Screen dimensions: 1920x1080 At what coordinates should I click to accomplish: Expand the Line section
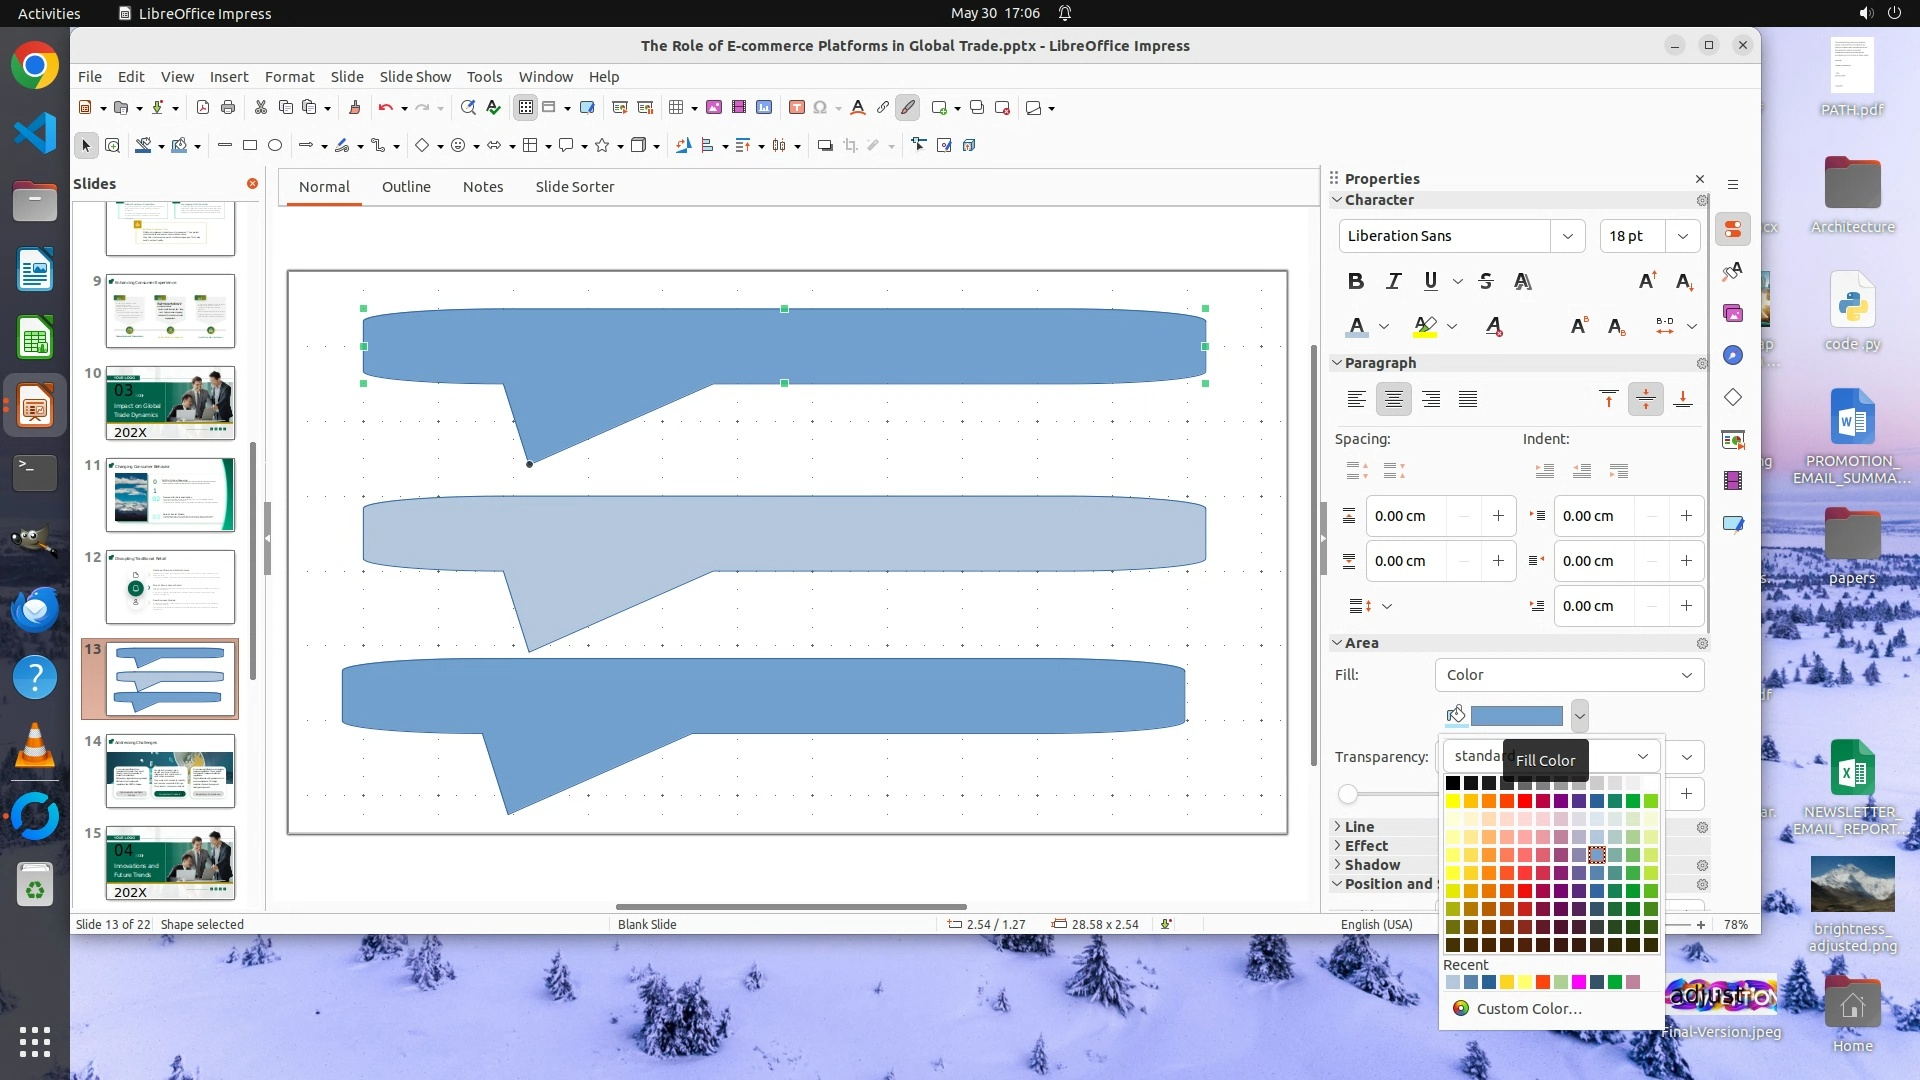point(1358,827)
